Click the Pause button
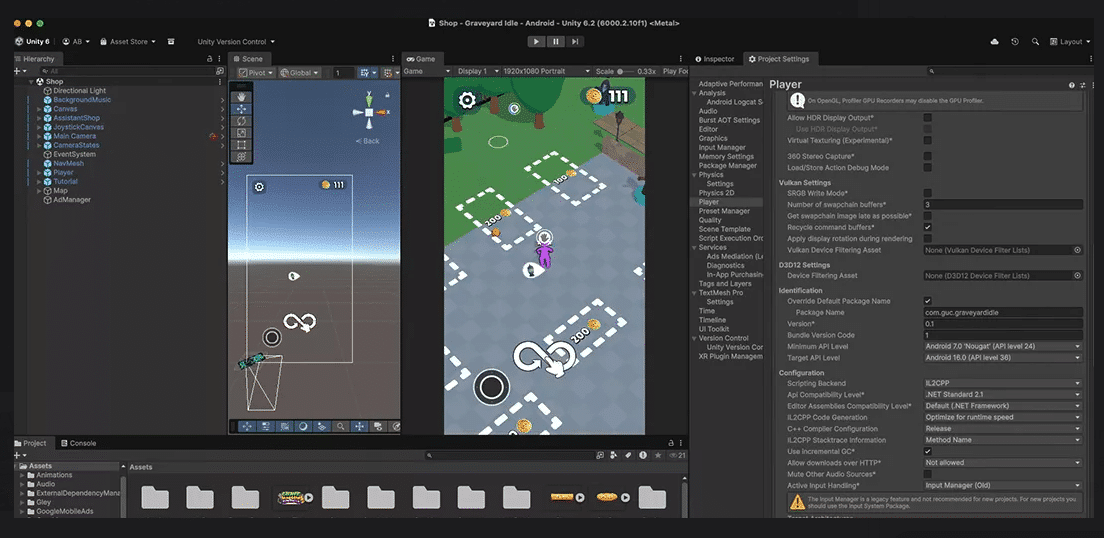This screenshot has width=1104, height=538. click(556, 42)
